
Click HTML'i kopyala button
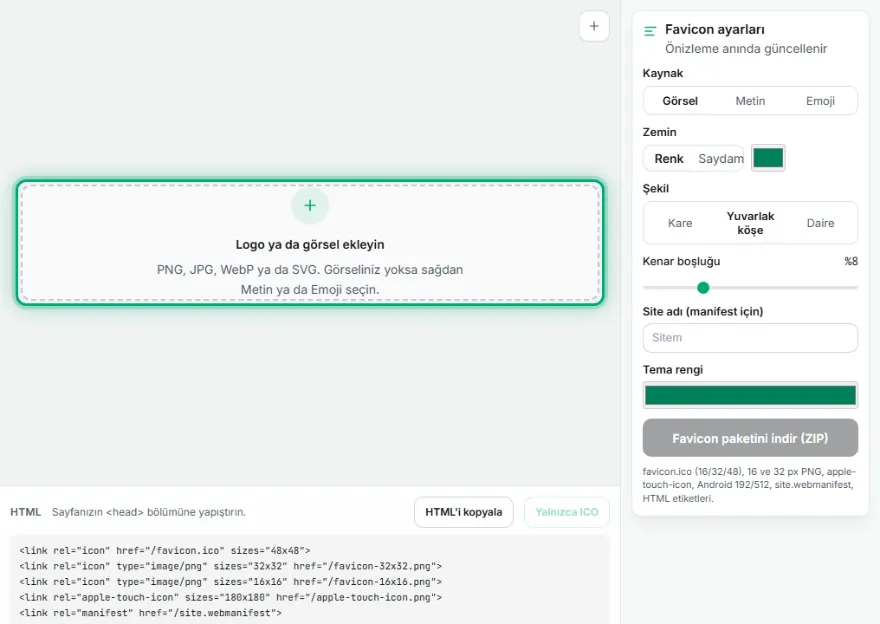point(464,512)
